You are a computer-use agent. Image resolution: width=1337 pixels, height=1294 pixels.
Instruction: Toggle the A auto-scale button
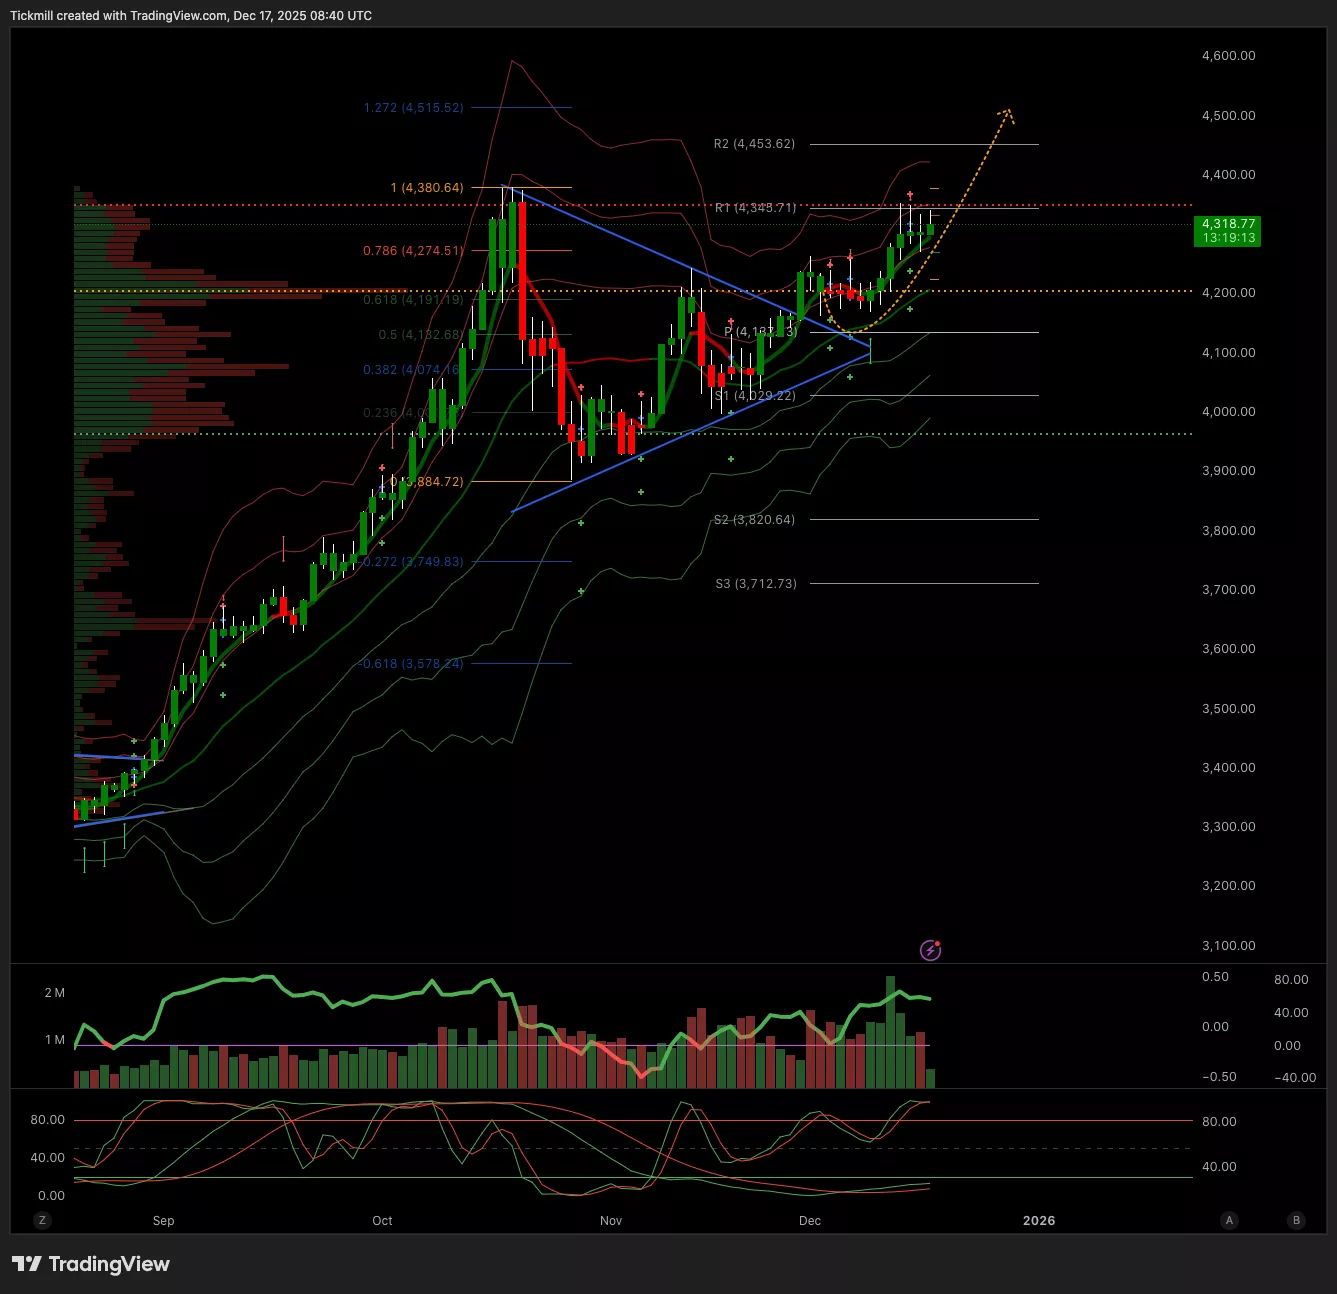coord(1229,1220)
